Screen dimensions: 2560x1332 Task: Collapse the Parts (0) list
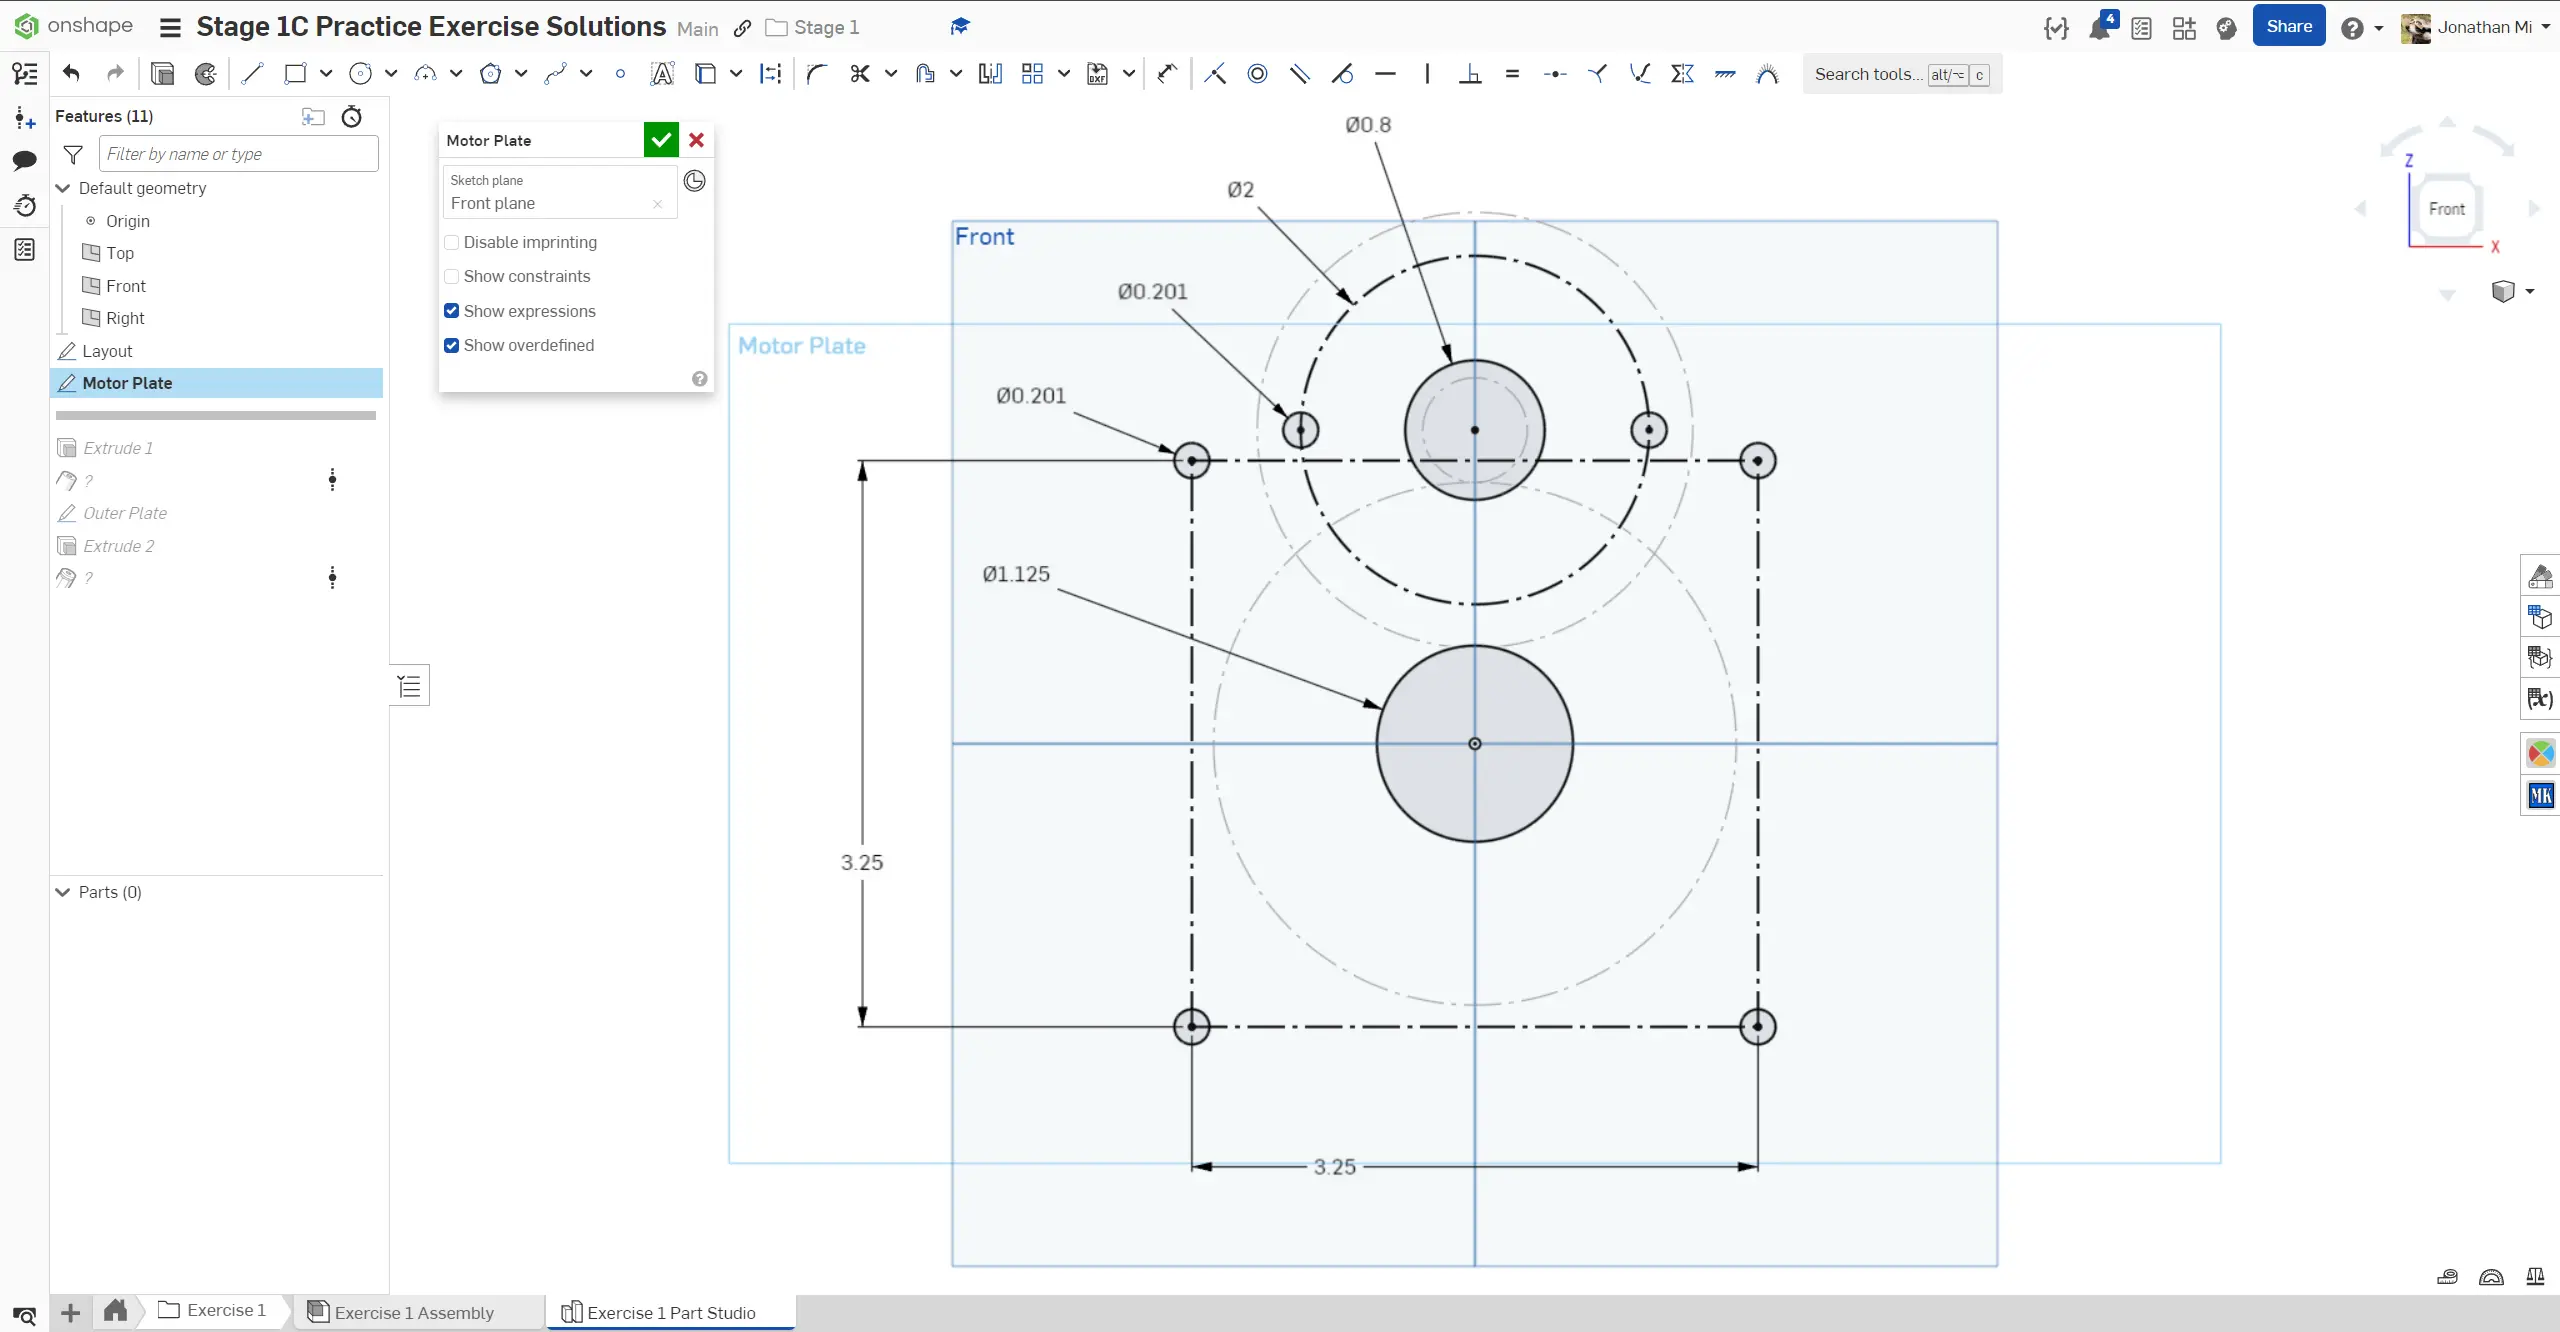(x=63, y=892)
